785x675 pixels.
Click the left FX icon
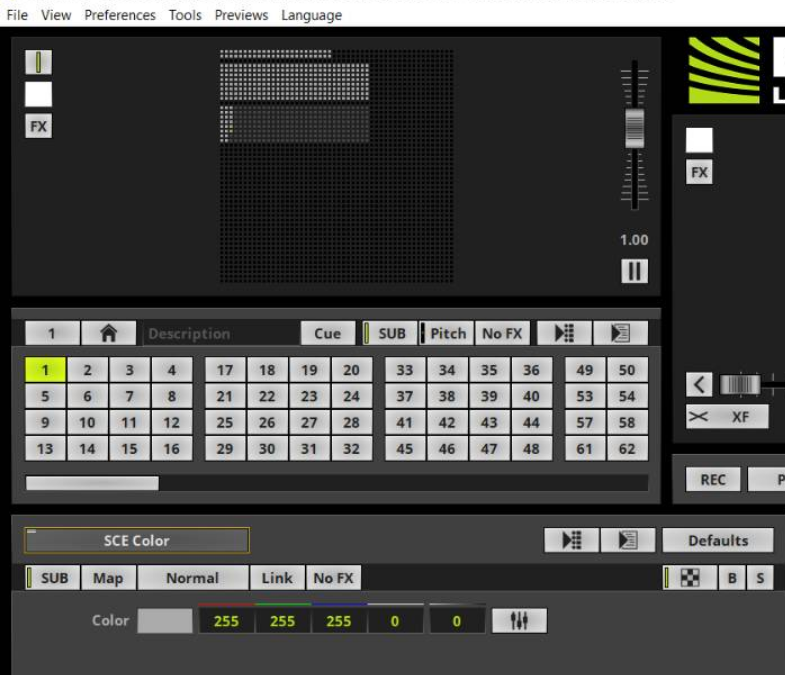38,127
